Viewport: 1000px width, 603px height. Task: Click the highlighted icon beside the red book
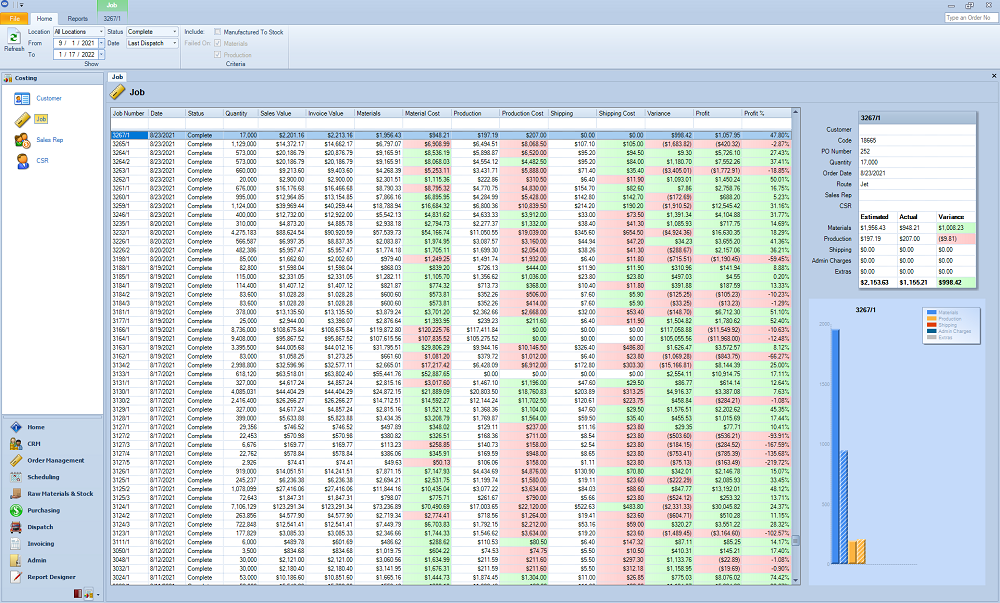(89, 593)
